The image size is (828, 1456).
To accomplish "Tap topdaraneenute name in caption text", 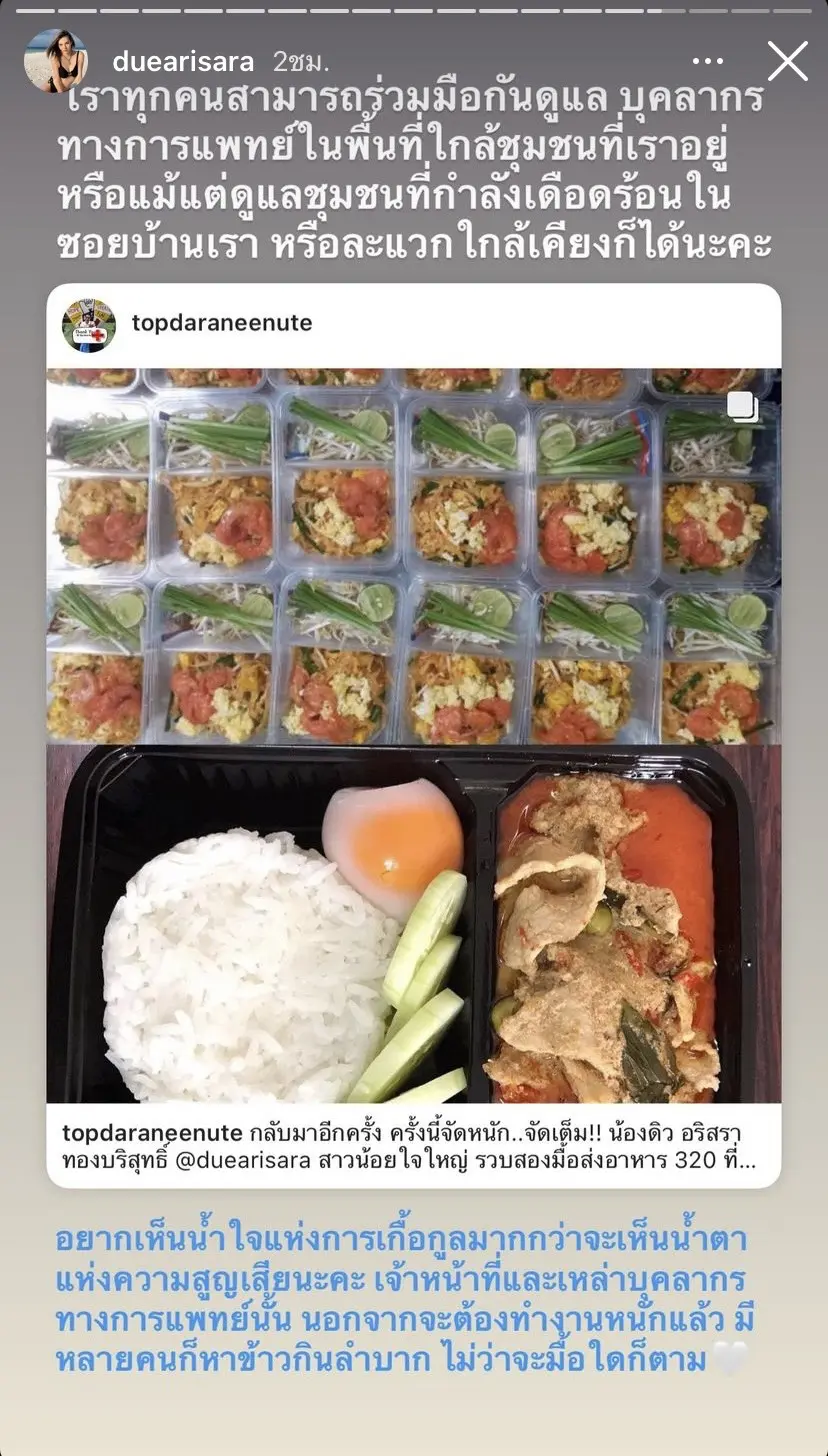I will point(152,1133).
